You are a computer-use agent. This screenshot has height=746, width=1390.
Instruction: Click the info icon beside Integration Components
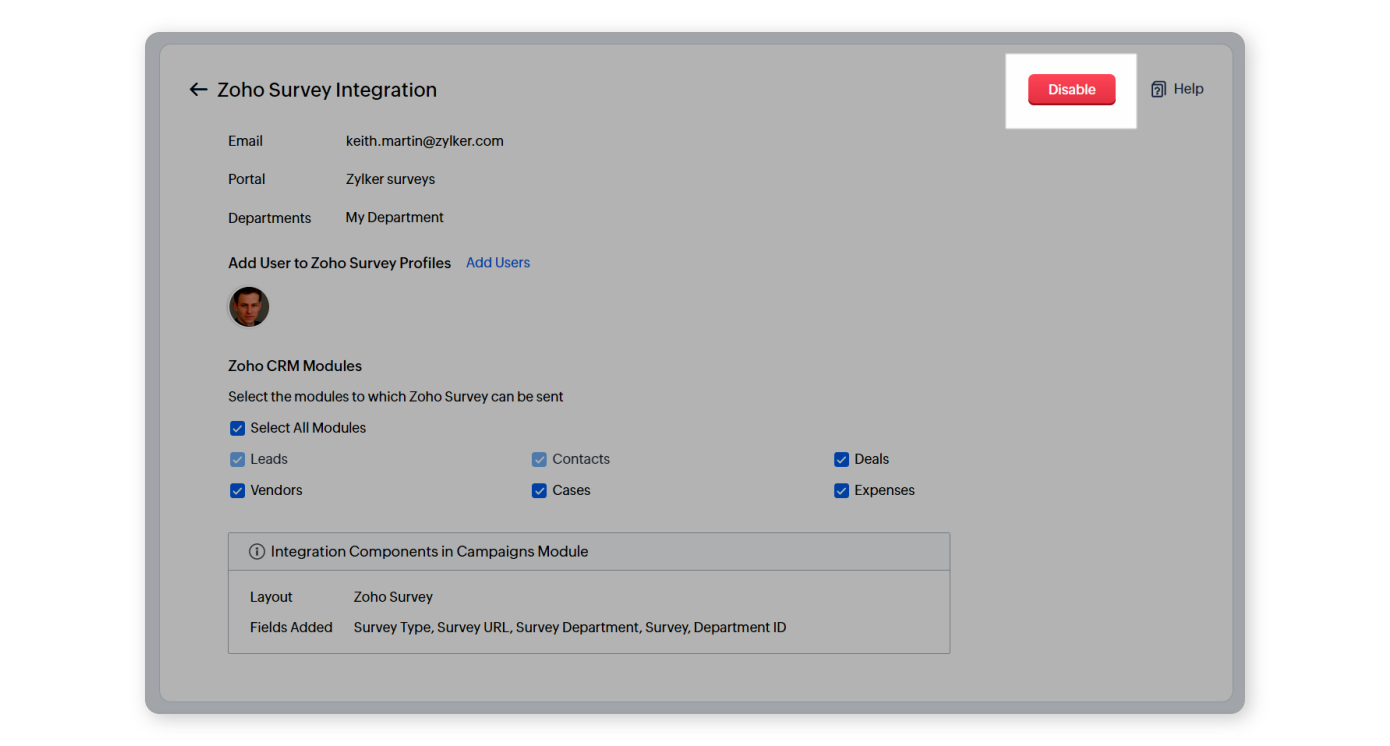click(x=257, y=551)
